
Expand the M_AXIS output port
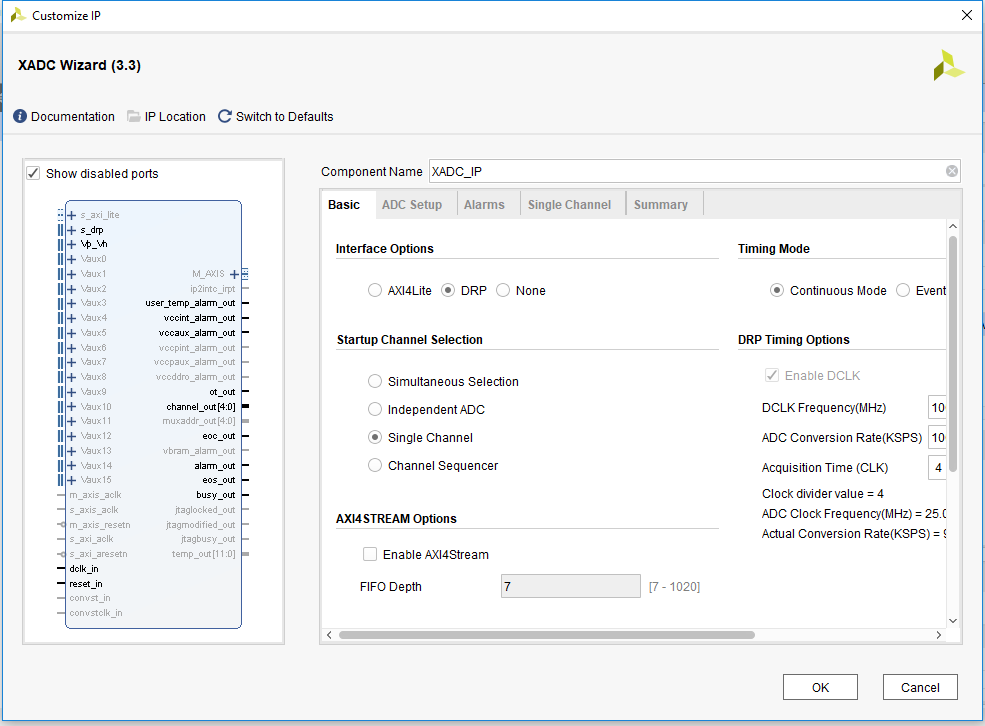click(x=234, y=274)
